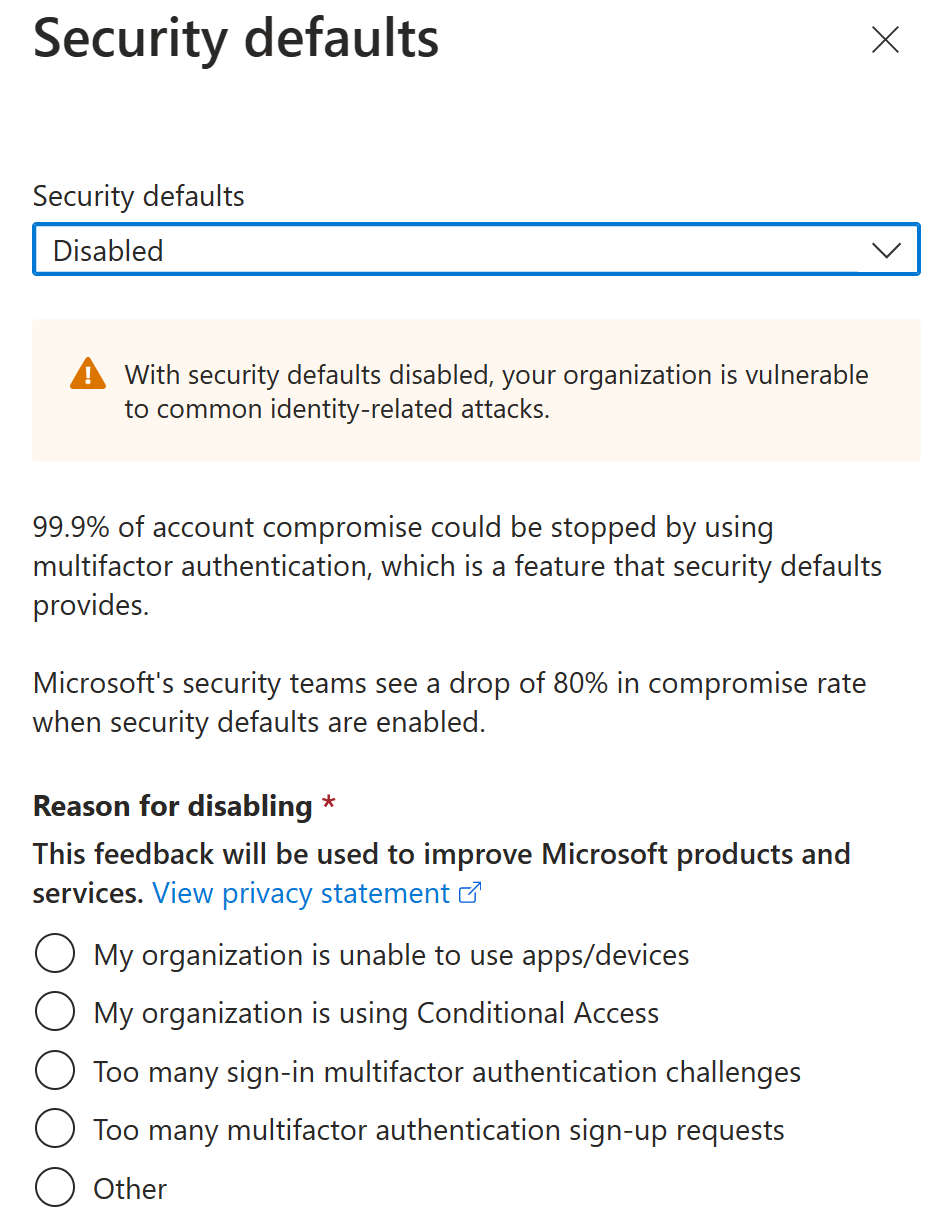Click the paragraph about 99.9% of account compromise
The image size is (949, 1225).
pos(456,566)
